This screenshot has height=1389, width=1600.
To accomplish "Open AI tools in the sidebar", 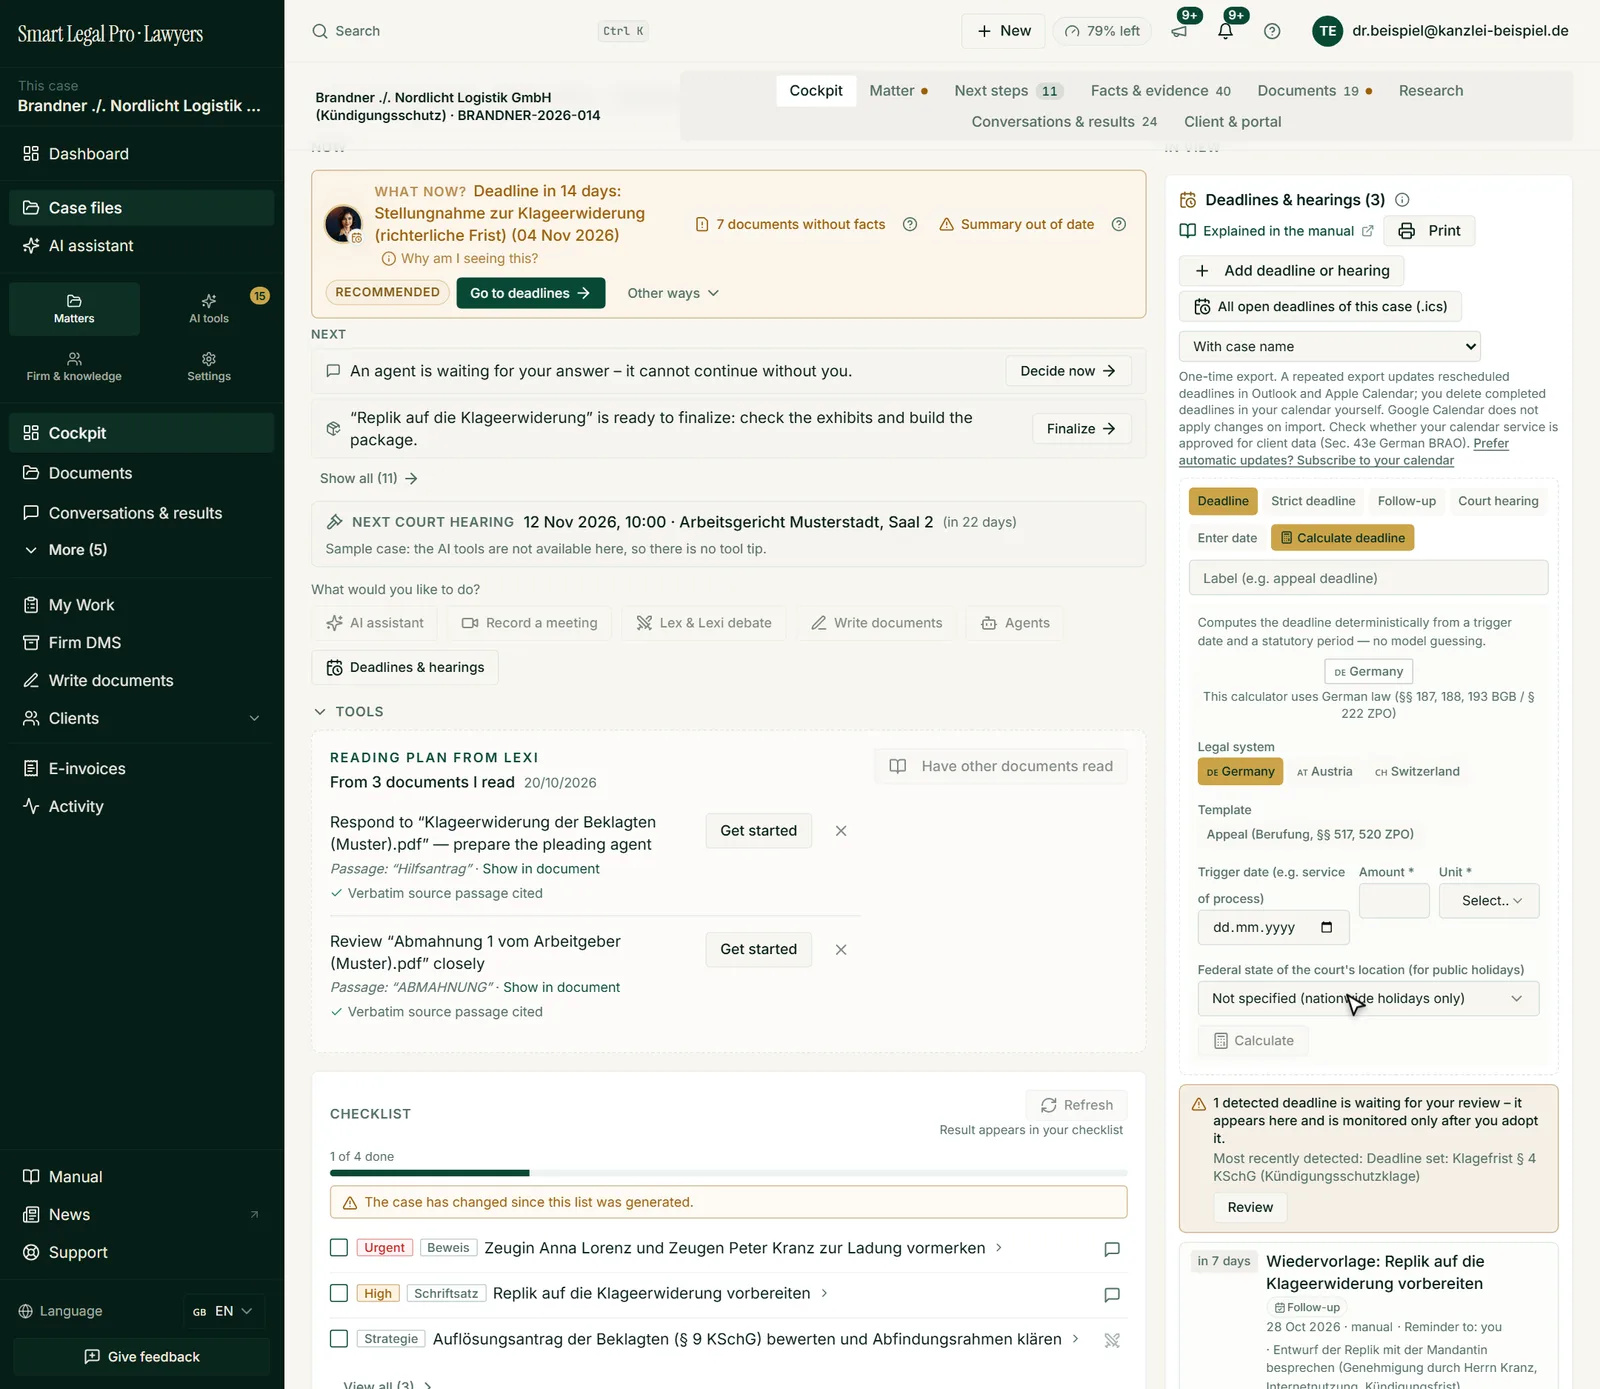I will (209, 308).
